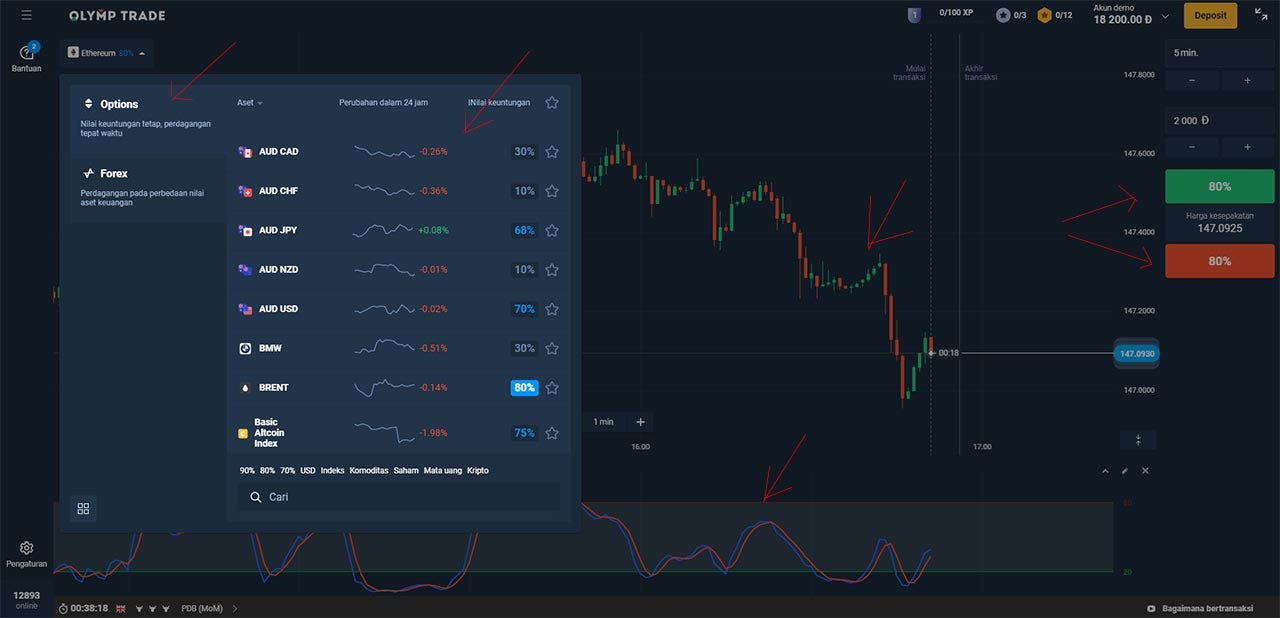1280x618 pixels.
Task: Click the 2 000 amount field
Action: coord(1219,120)
